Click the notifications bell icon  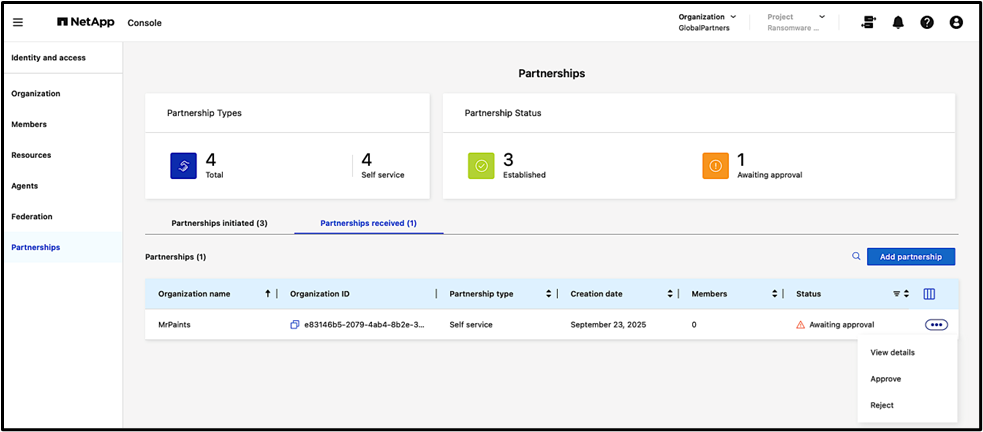pos(898,22)
